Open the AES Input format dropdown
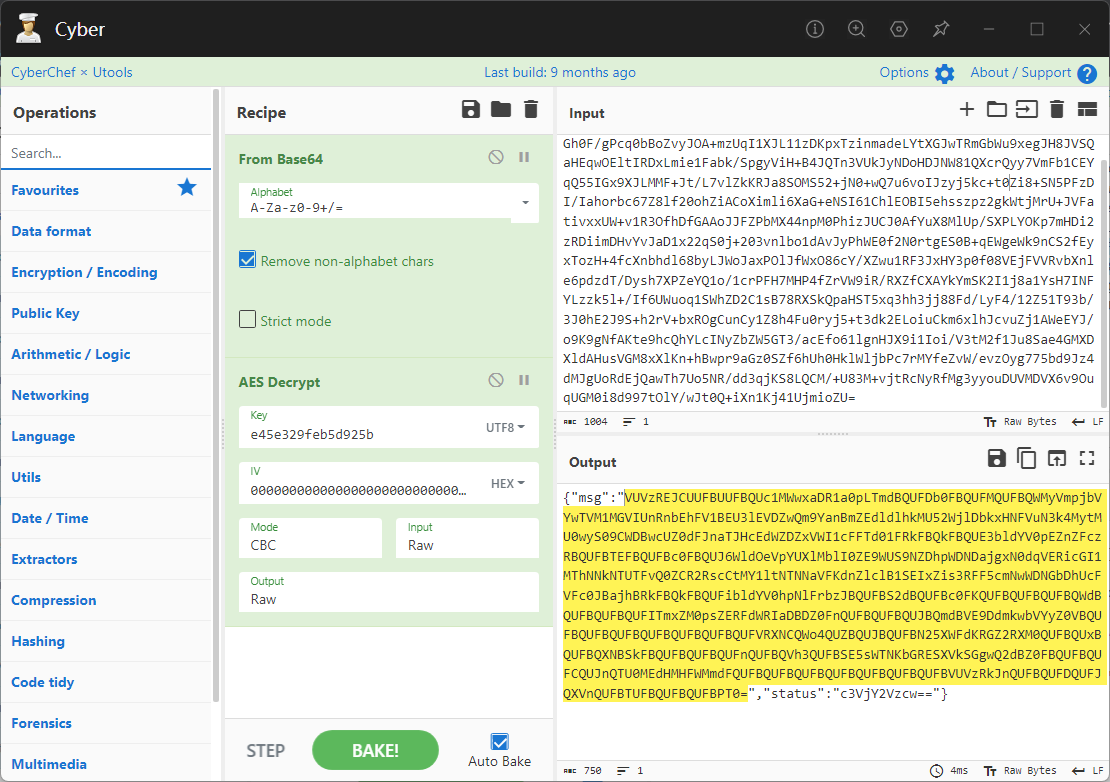Screen dimensions: 1110x782 (x=467, y=538)
